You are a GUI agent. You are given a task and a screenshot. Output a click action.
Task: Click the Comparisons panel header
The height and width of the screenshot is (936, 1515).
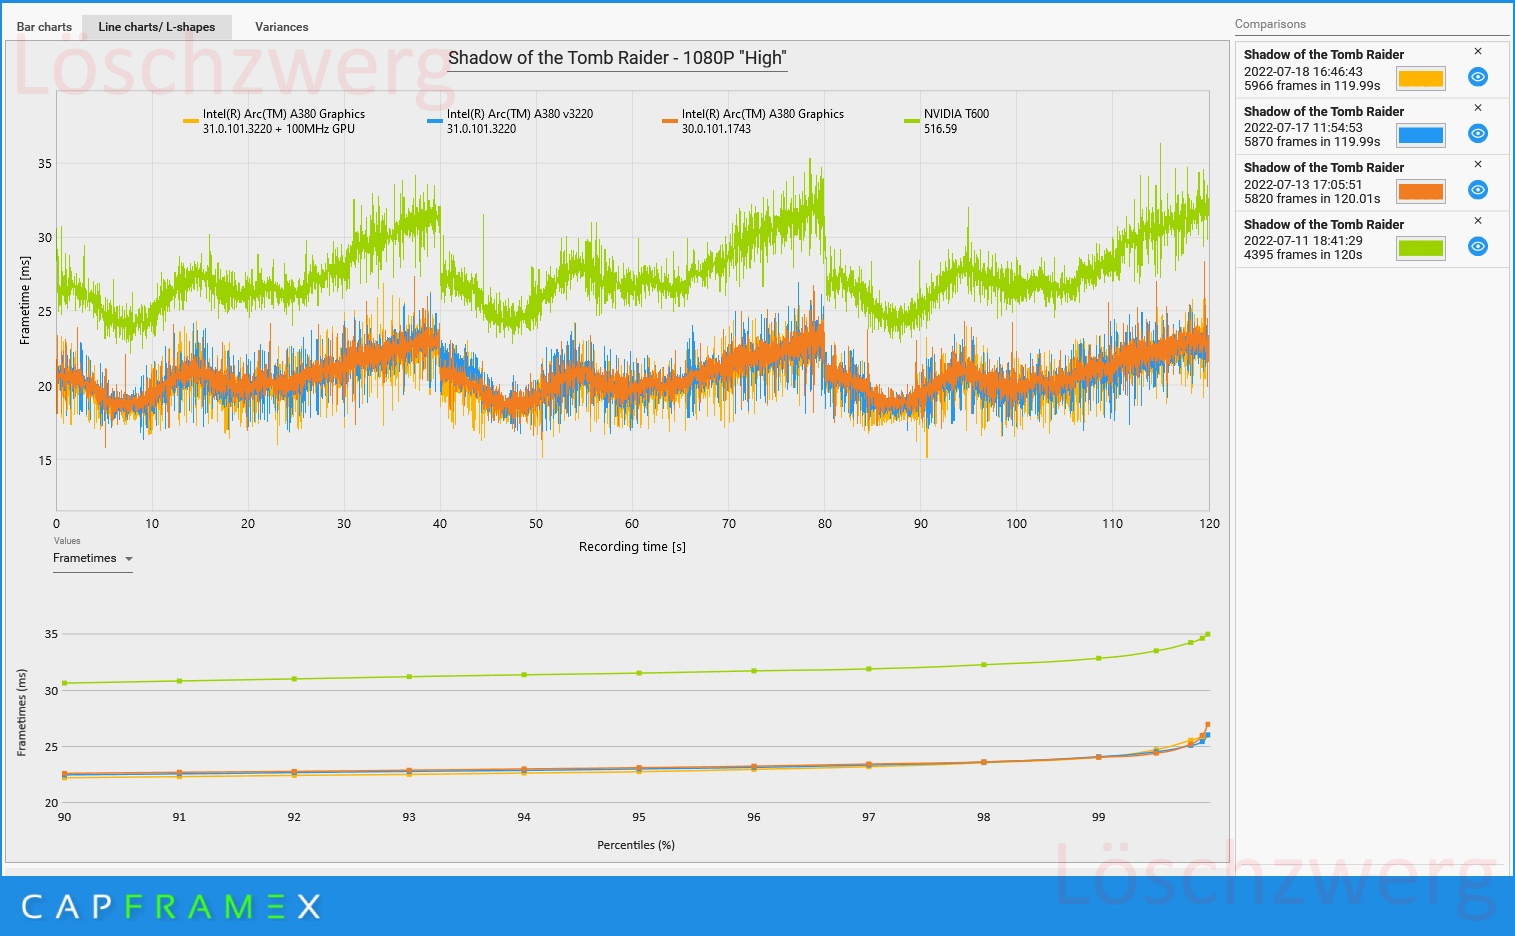(x=1270, y=24)
